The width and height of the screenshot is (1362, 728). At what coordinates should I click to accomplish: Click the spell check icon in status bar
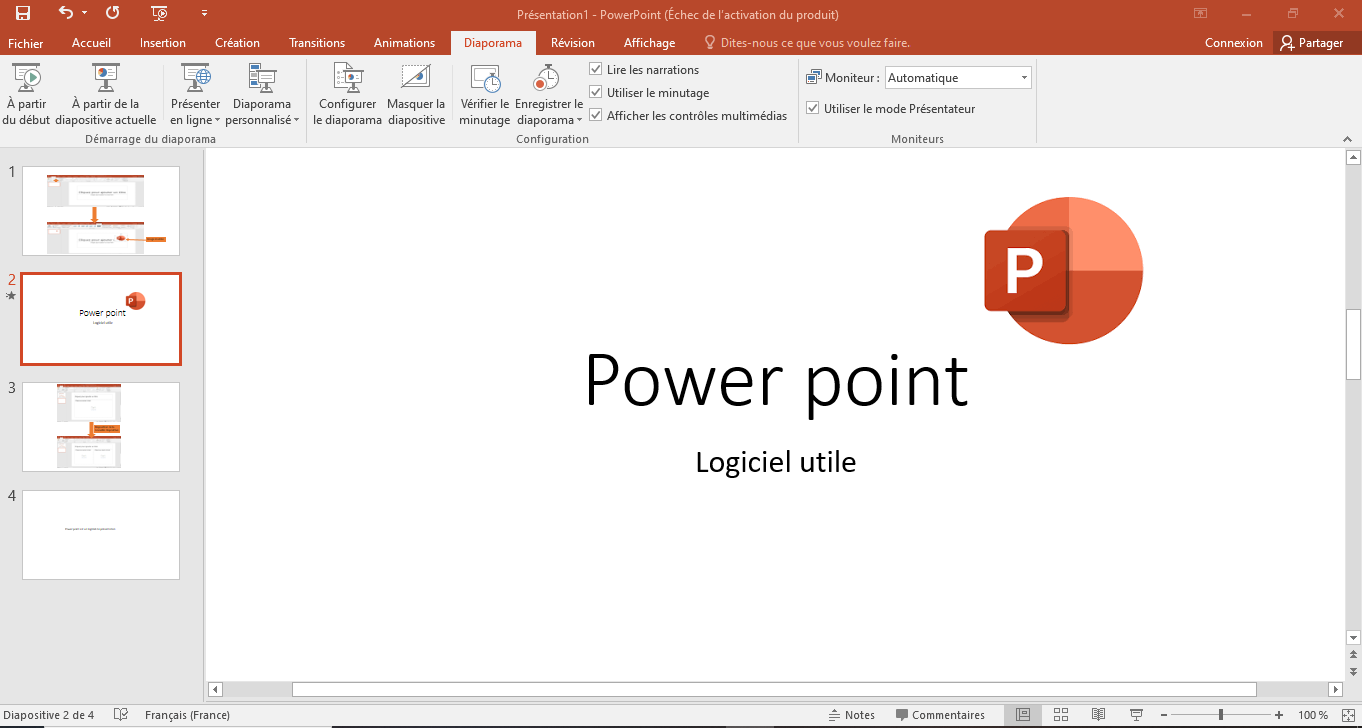[x=121, y=715]
